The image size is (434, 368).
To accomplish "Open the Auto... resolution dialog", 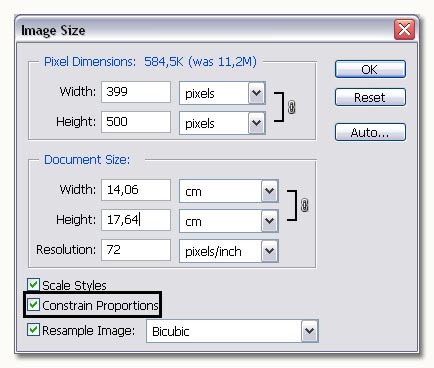I will (370, 132).
